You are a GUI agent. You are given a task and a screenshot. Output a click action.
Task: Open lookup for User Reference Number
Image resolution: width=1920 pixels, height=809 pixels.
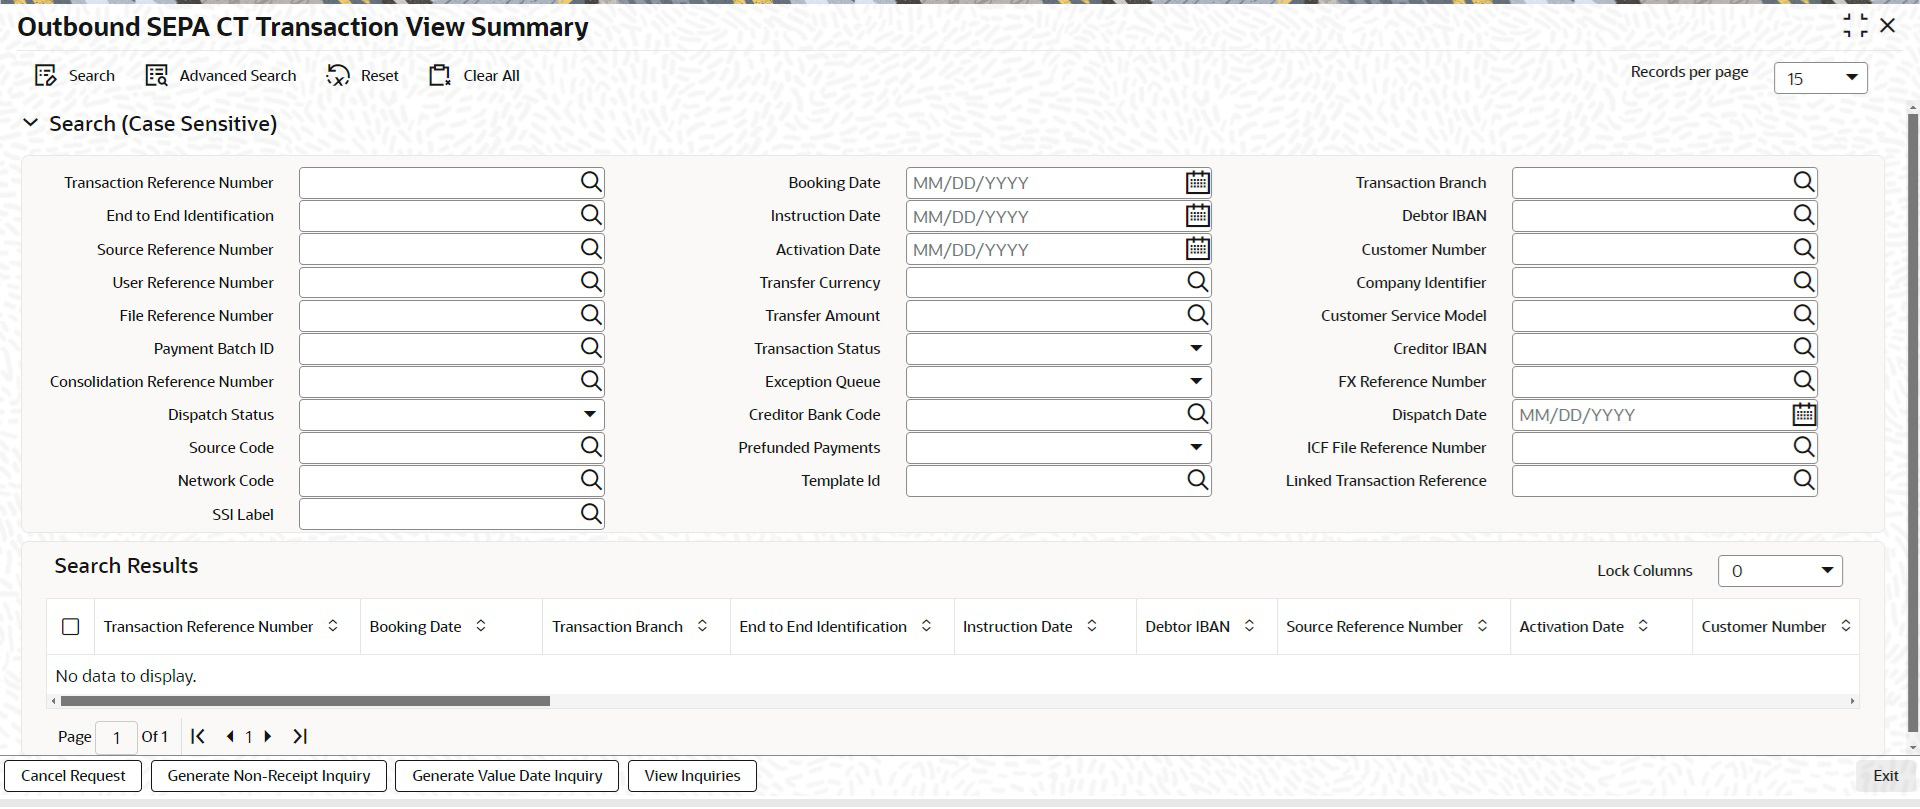point(591,282)
